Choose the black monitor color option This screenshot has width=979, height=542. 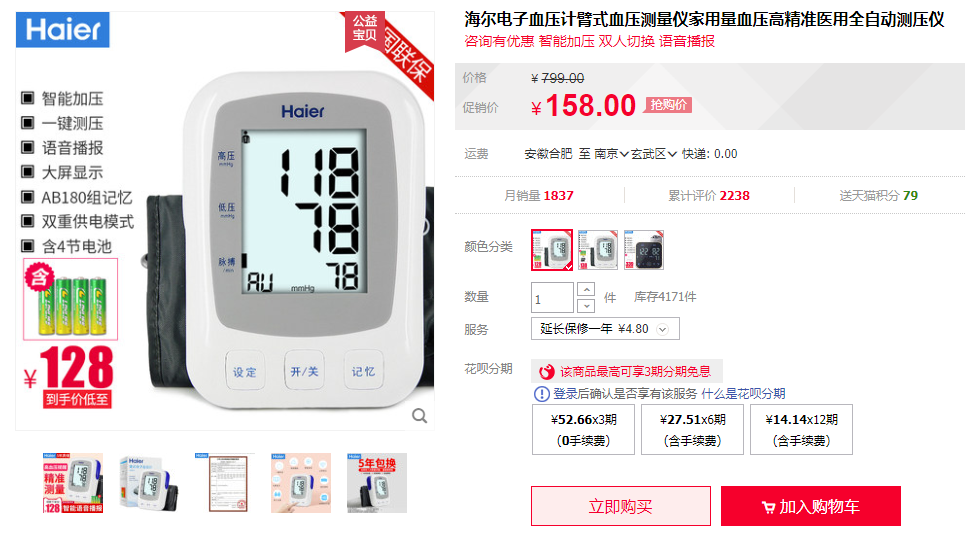[644, 250]
